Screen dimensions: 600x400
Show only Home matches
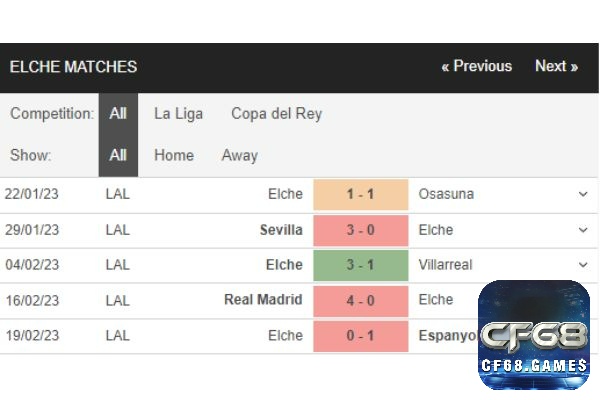(174, 155)
